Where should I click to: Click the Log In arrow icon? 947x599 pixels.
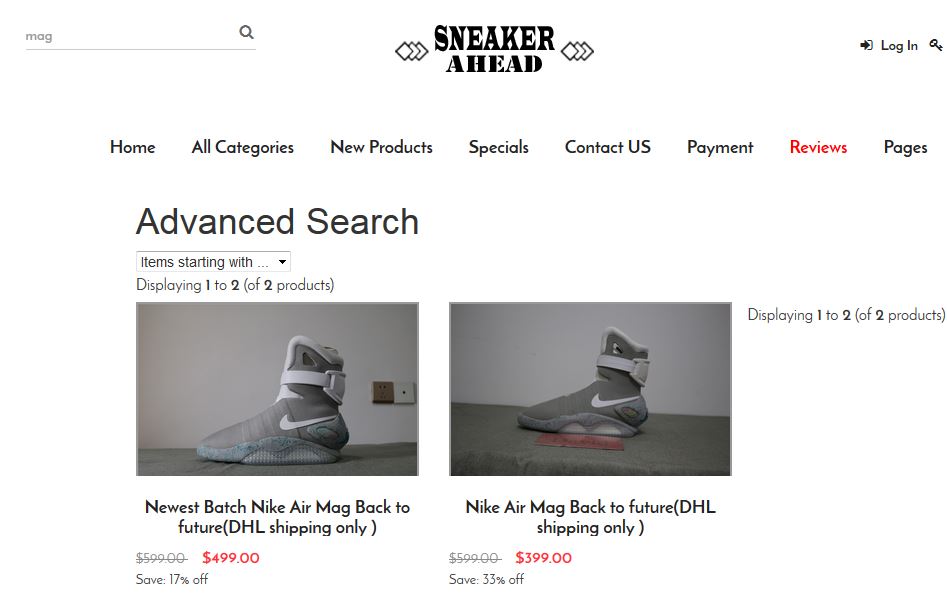pyautogui.click(x=867, y=45)
